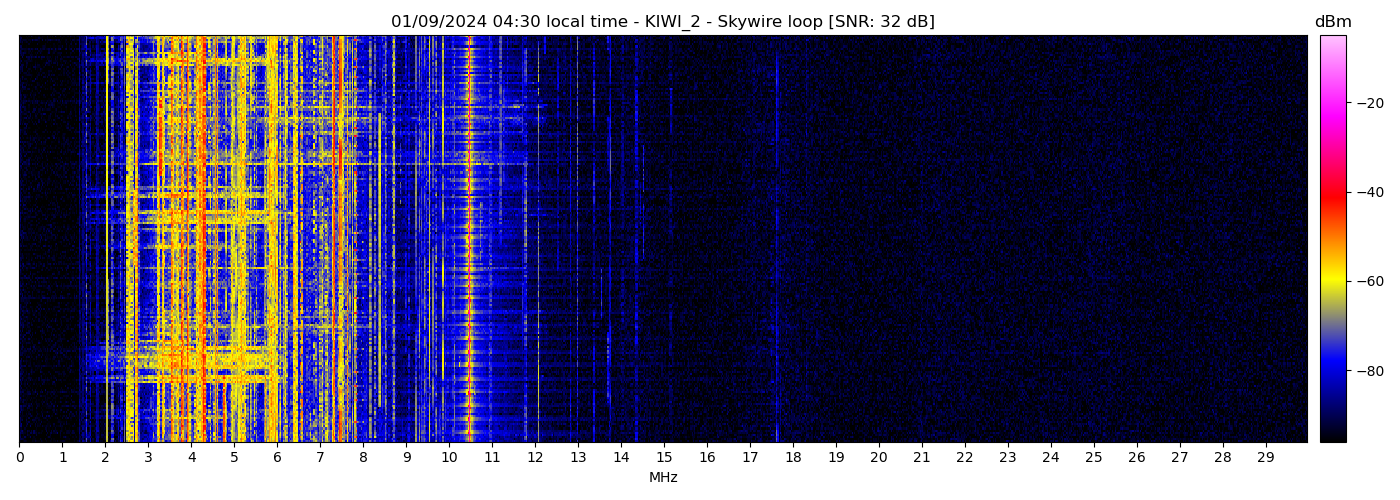
Task: Click the plot title text
Action: [x=662, y=22]
